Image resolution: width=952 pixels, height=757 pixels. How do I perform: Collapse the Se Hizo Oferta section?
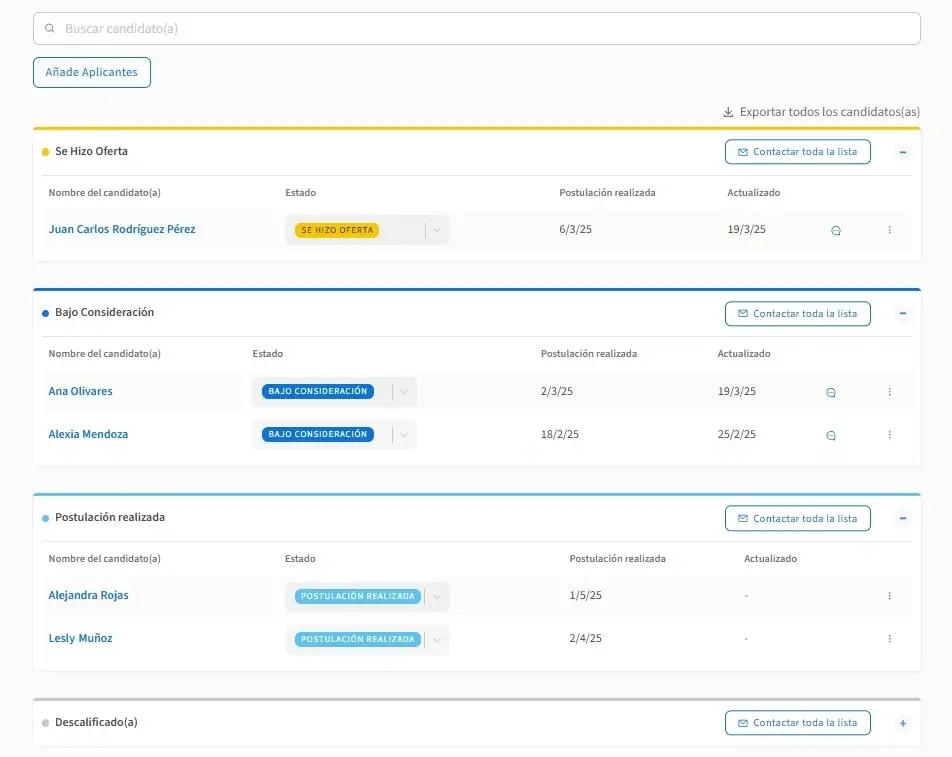click(x=903, y=152)
